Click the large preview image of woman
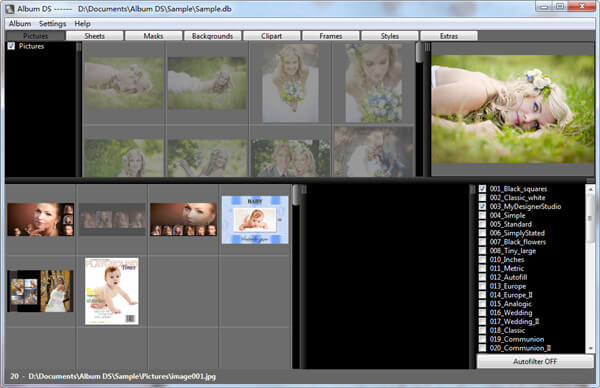Screen dimensions: 600x388 pyautogui.click(x=513, y=109)
